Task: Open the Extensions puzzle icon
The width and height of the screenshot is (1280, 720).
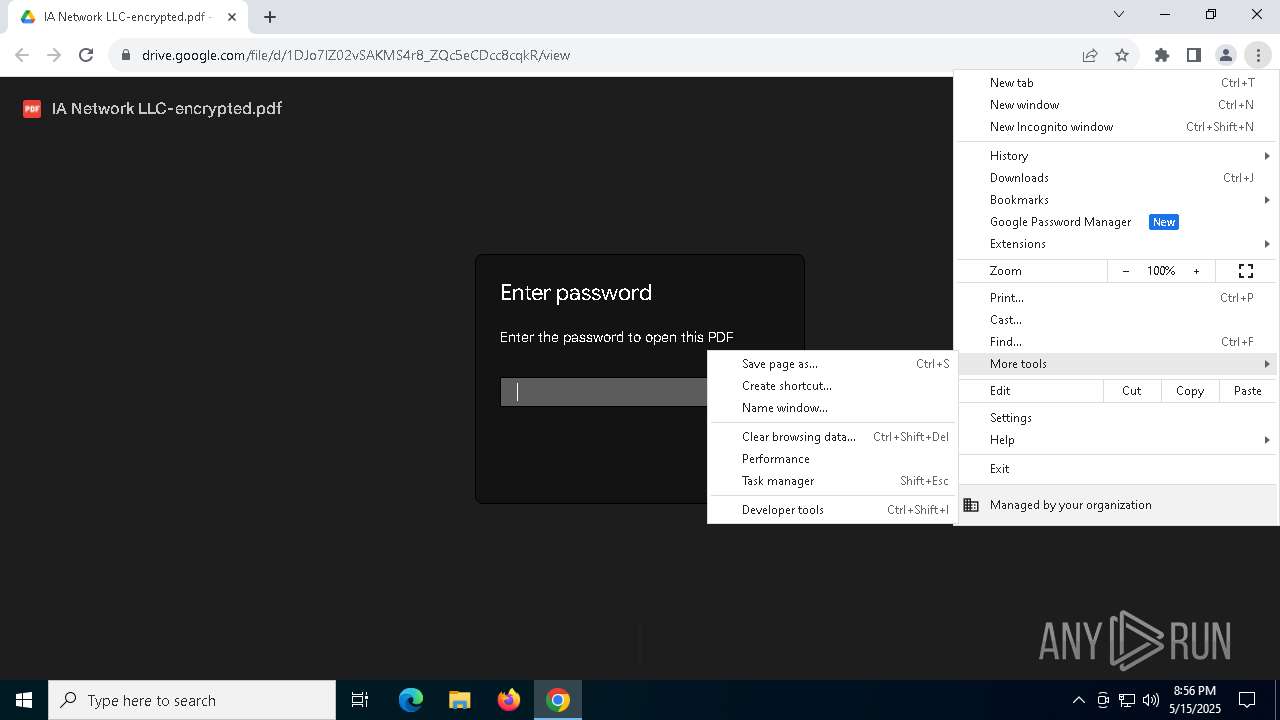Action: coord(1162,55)
